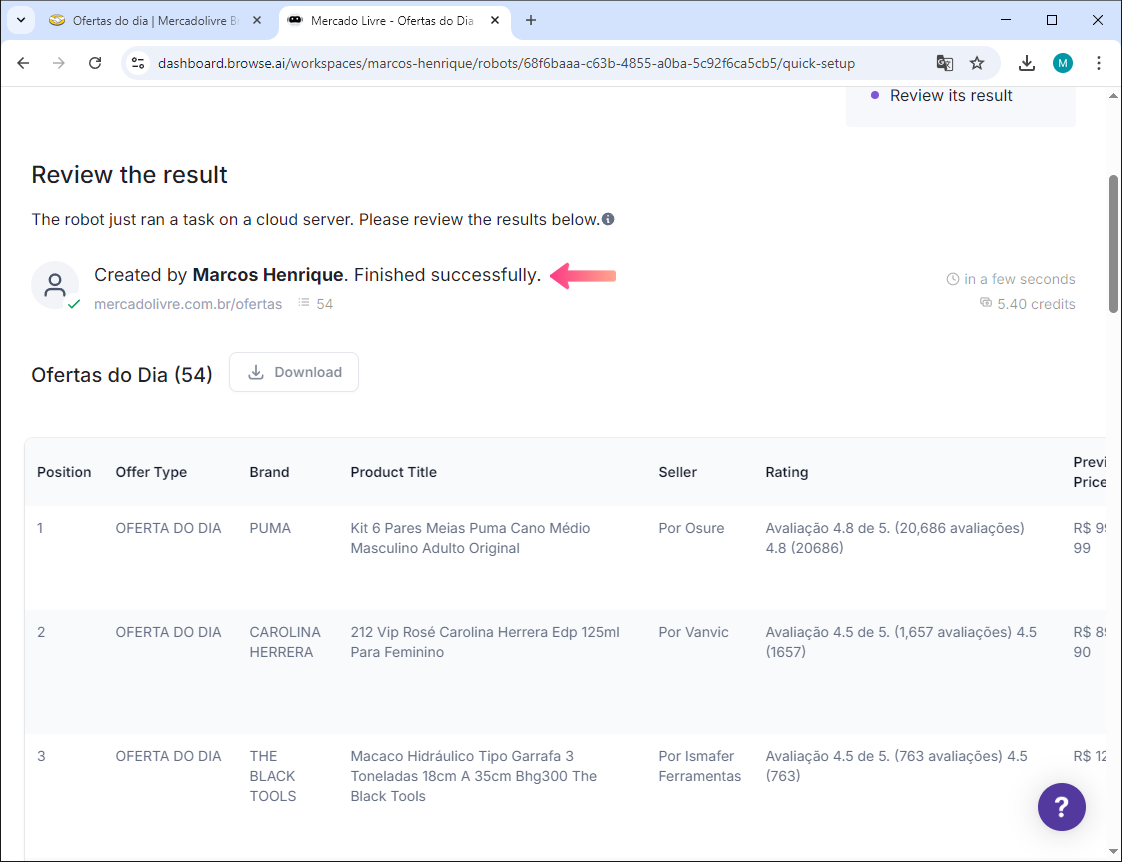Viewport: 1122px width, 862px height.
Task: Click the info icon beside results text
Action: 608,219
